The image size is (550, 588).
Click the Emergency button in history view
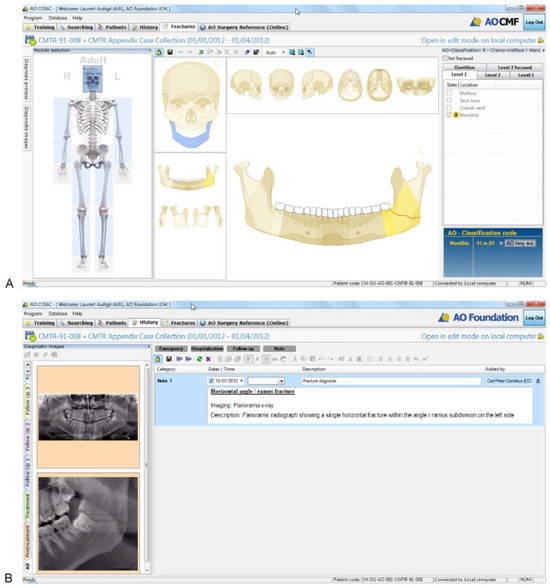point(171,349)
